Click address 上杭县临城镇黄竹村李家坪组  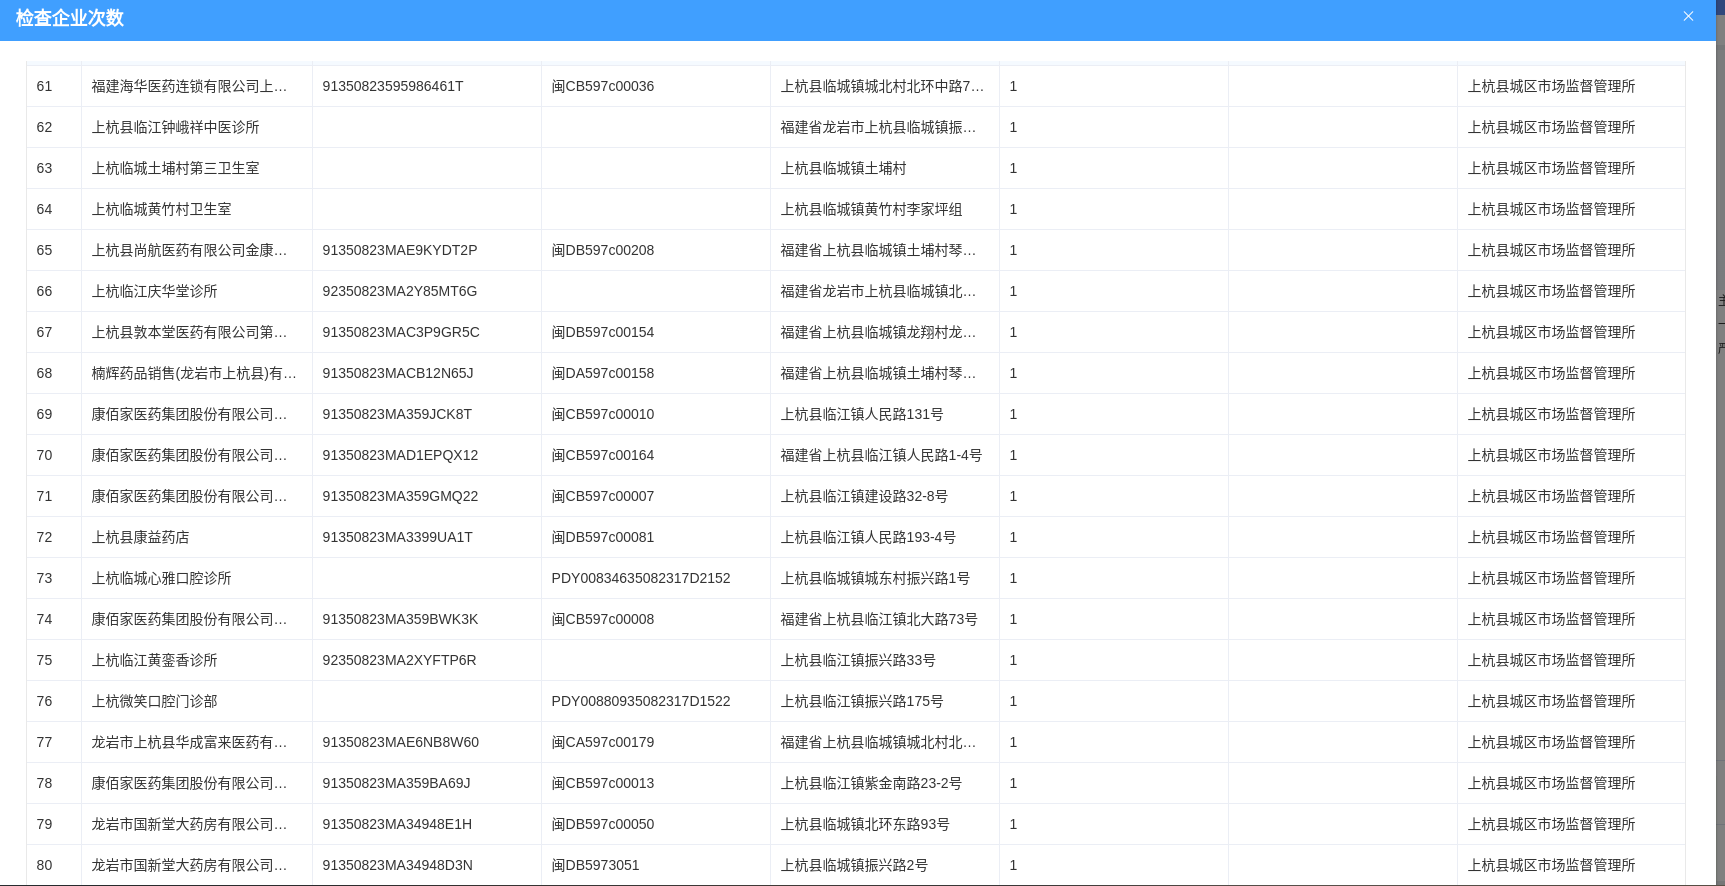[871, 210]
